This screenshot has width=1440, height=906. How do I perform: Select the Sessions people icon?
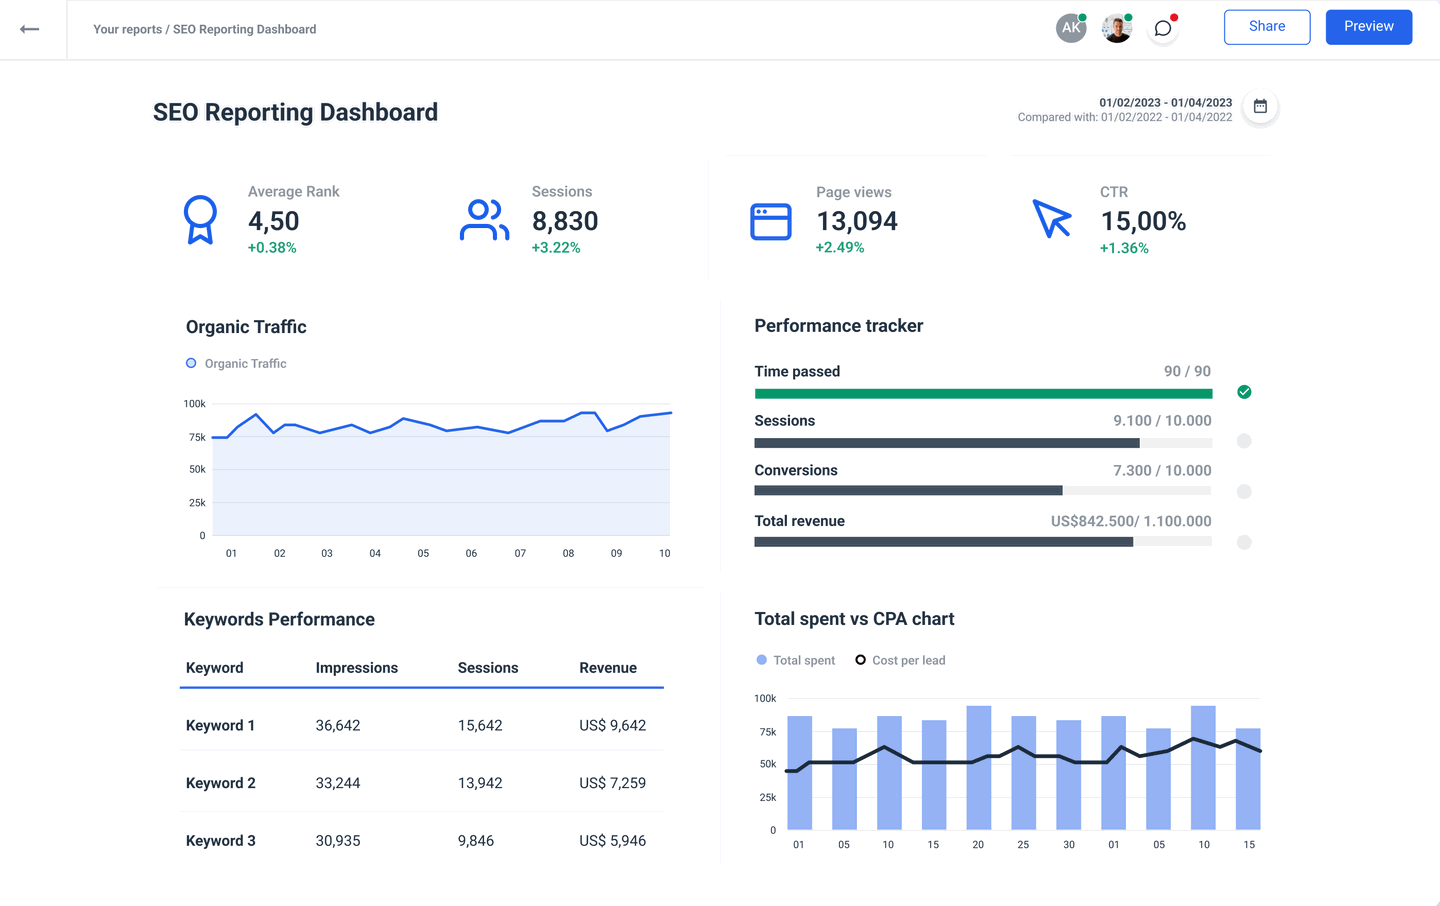click(x=484, y=219)
